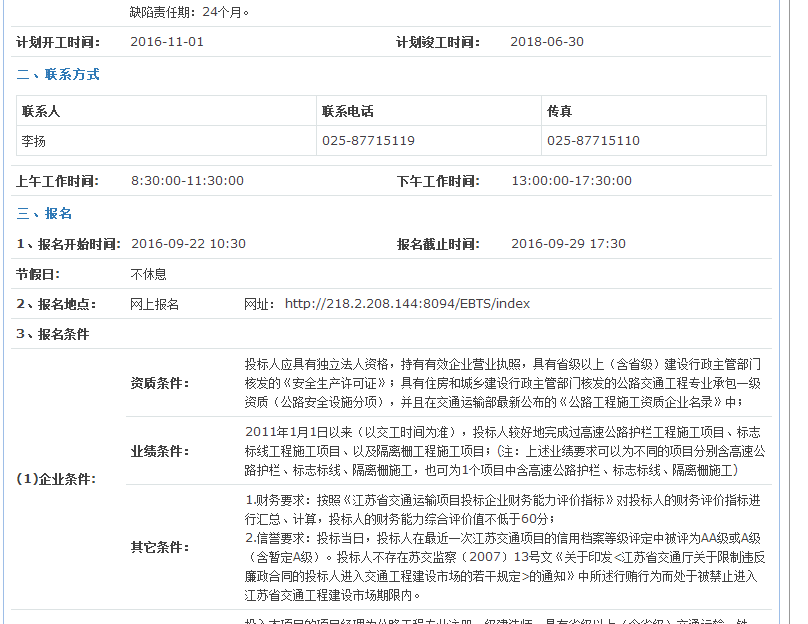Open the online registration URL 218.2.208.144:8094

pyautogui.click(x=407, y=304)
